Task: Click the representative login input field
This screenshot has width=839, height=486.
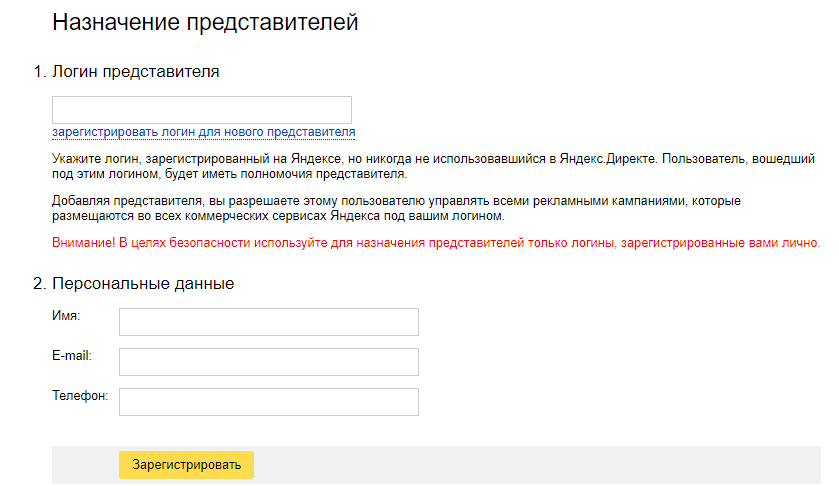Action: pos(201,110)
